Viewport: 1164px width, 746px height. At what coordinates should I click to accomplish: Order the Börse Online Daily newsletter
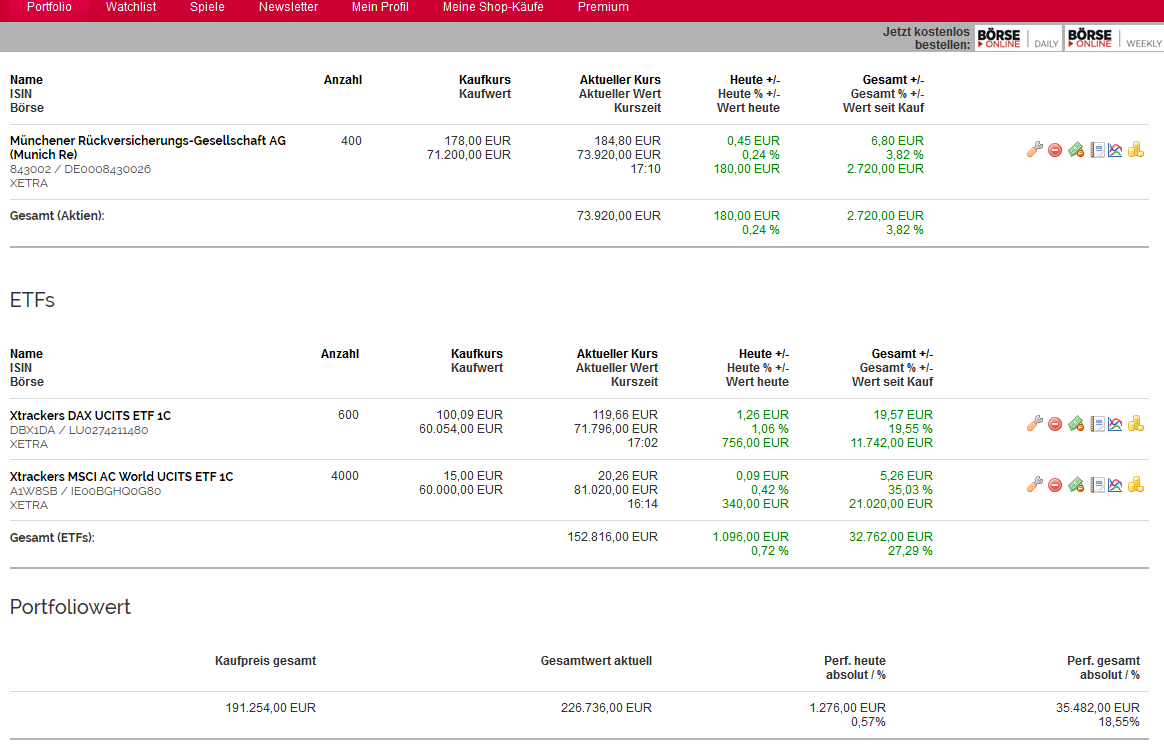(1018, 38)
